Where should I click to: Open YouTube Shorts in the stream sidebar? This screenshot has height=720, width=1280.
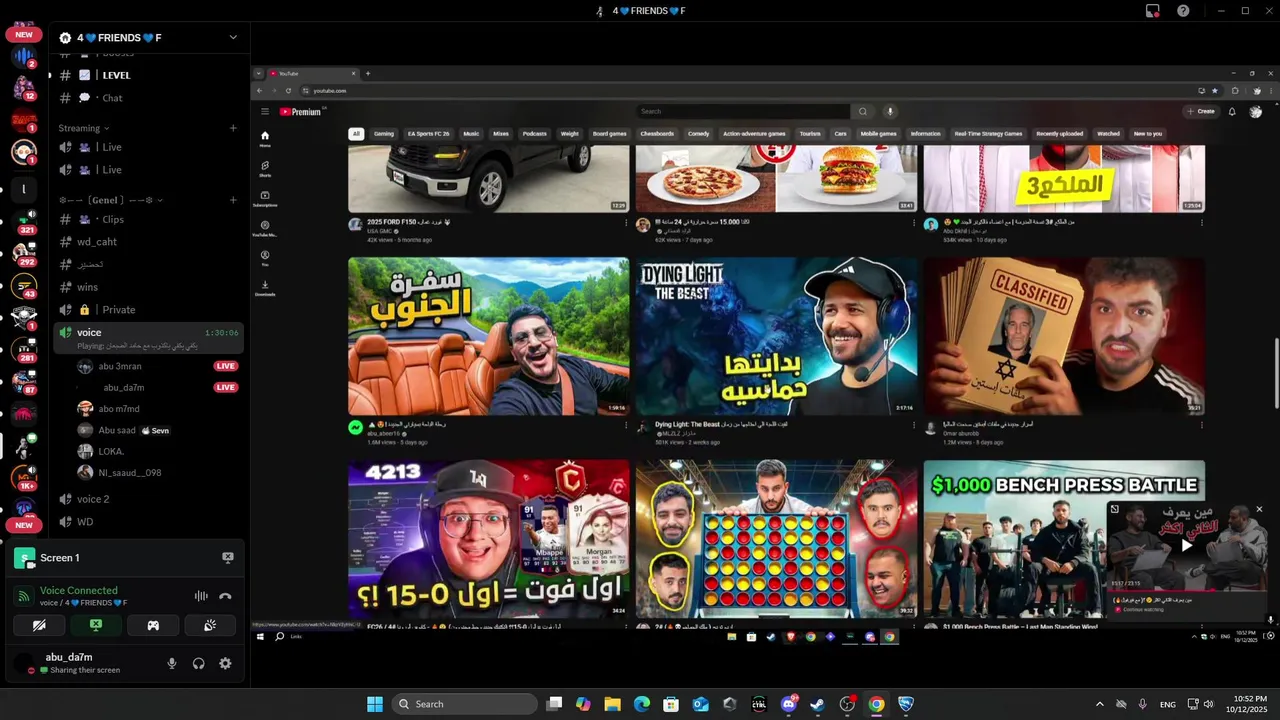click(265, 168)
